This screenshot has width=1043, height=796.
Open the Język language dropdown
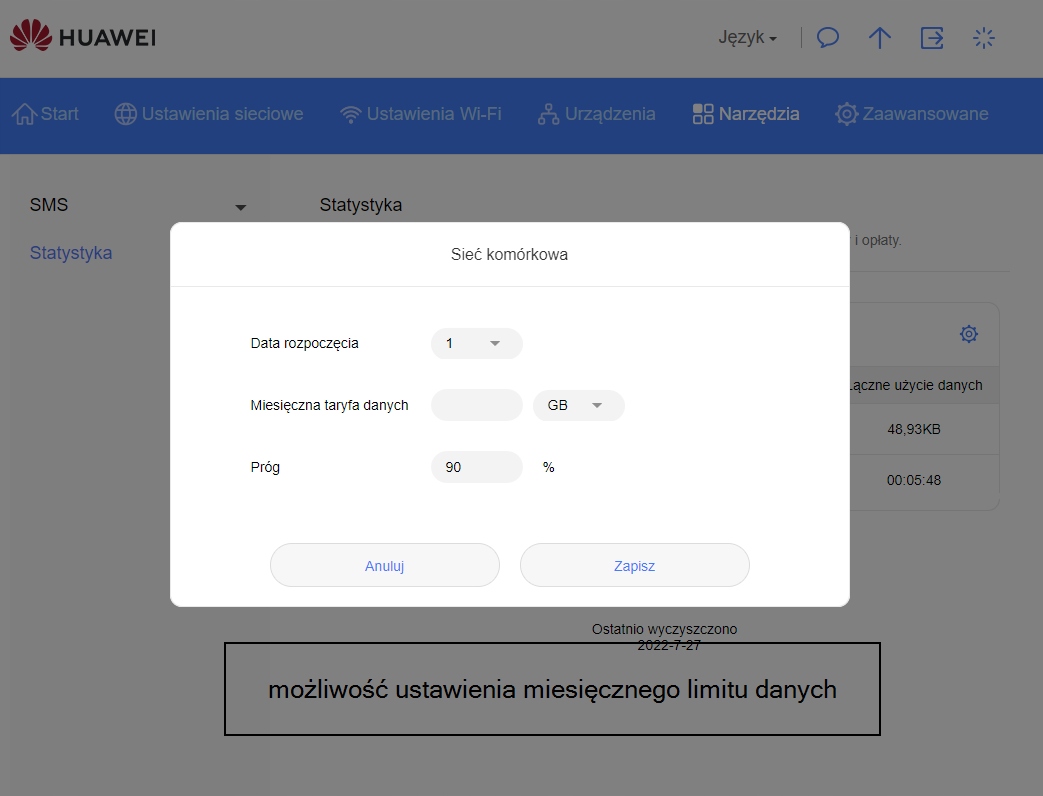pyautogui.click(x=747, y=38)
